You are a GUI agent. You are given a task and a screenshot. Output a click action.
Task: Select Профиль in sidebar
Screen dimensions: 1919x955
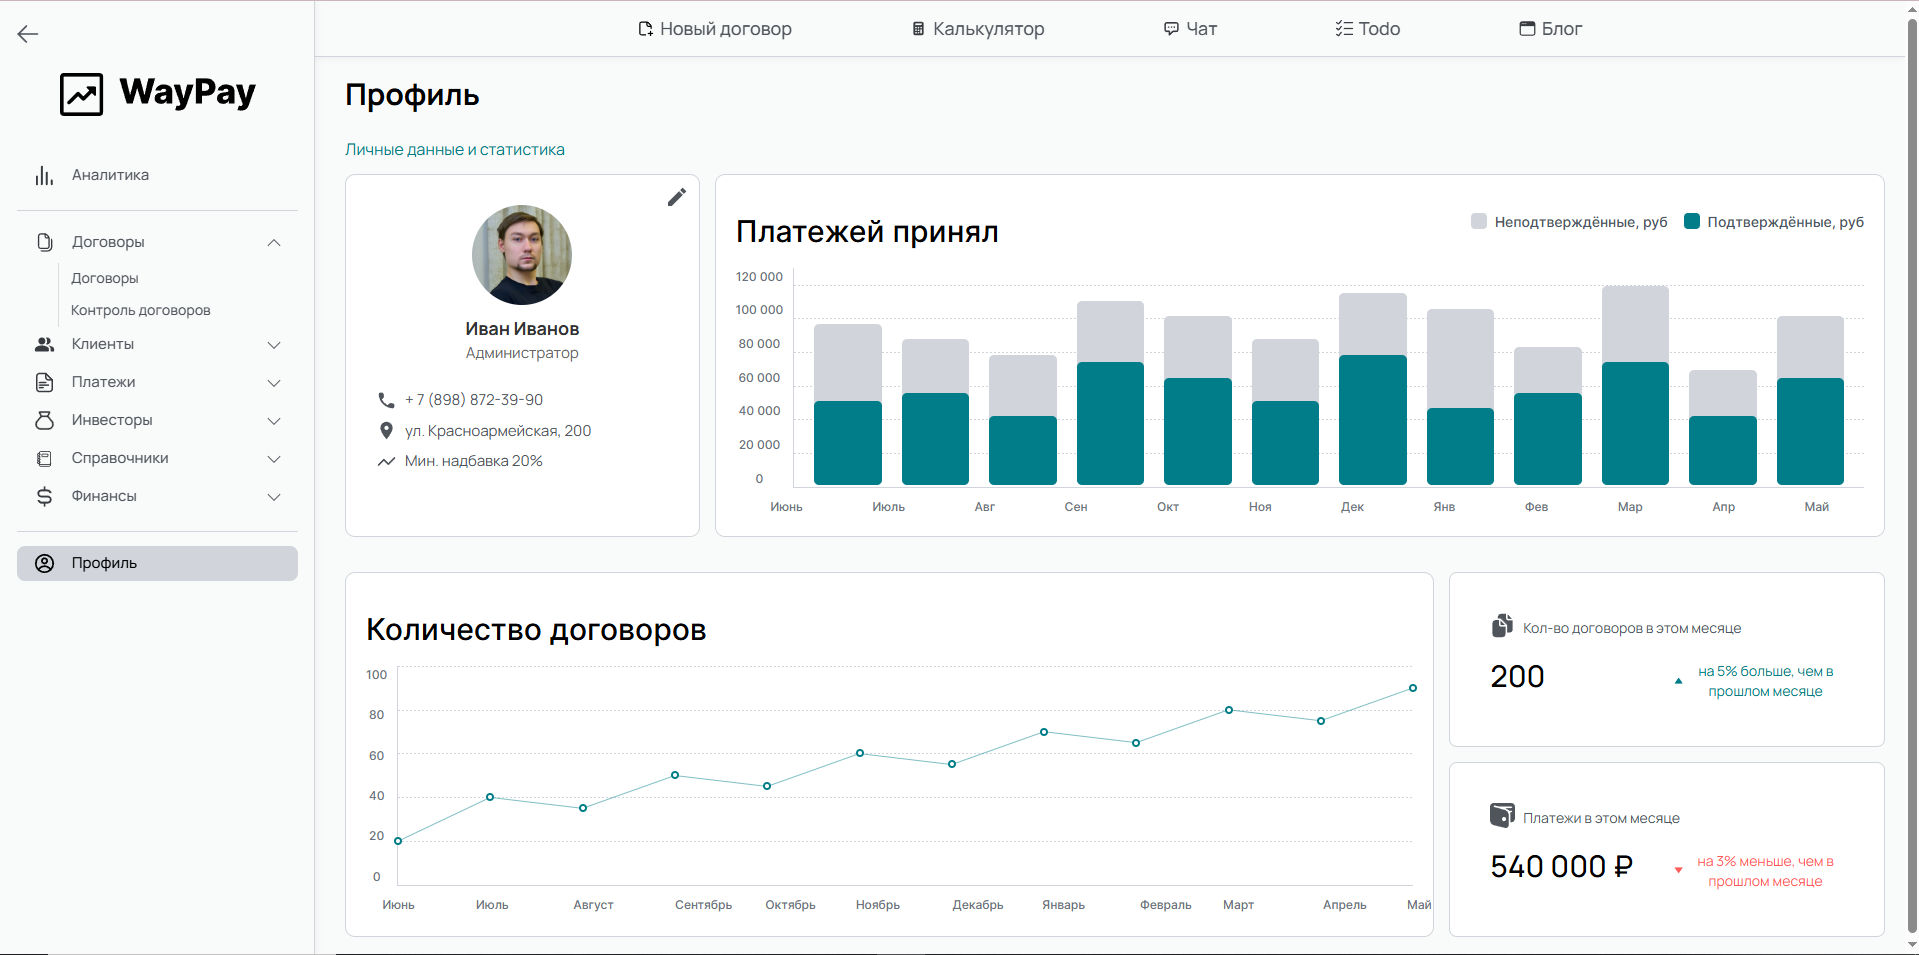click(157, 563)
